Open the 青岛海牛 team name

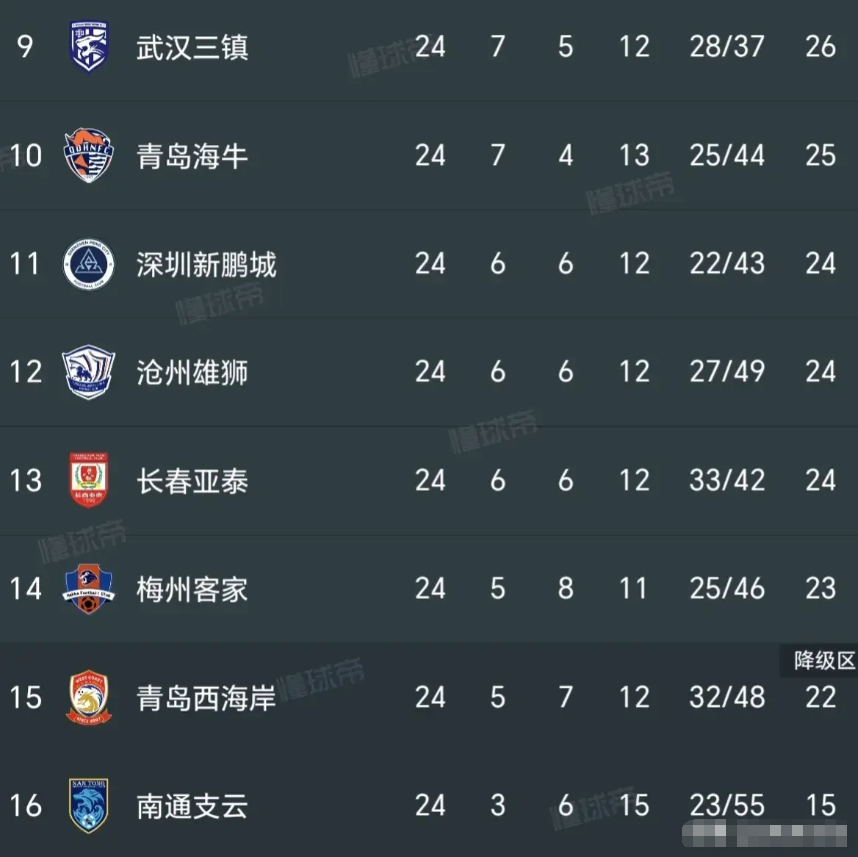coord(192,156)
